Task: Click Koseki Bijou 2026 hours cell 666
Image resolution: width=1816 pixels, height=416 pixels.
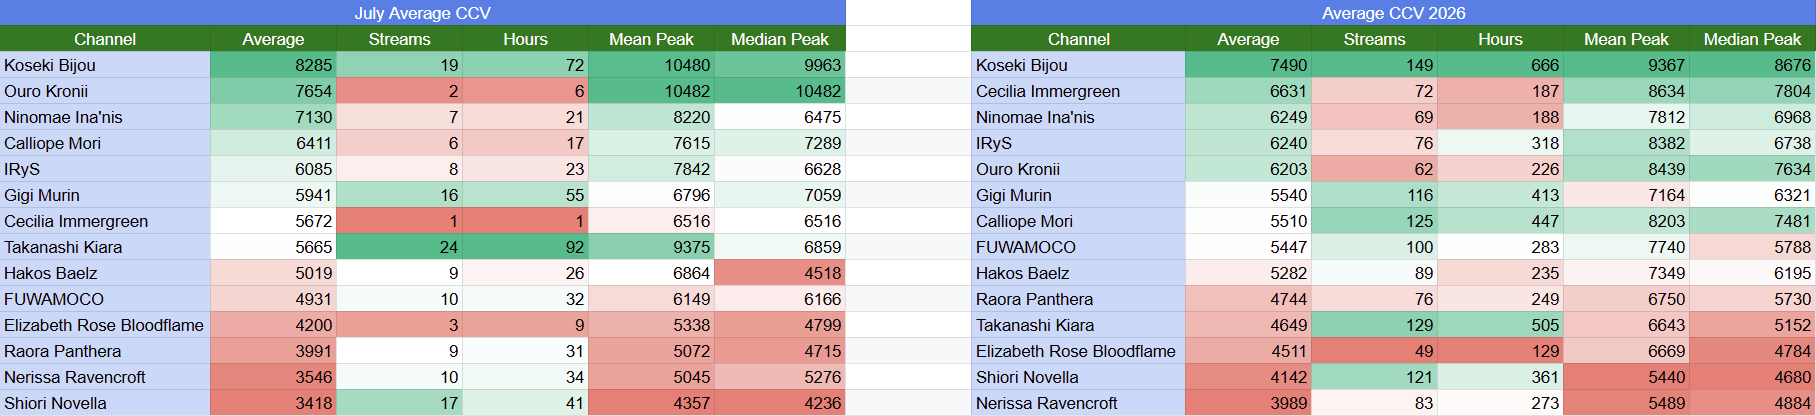Action: click(1500, 65)
